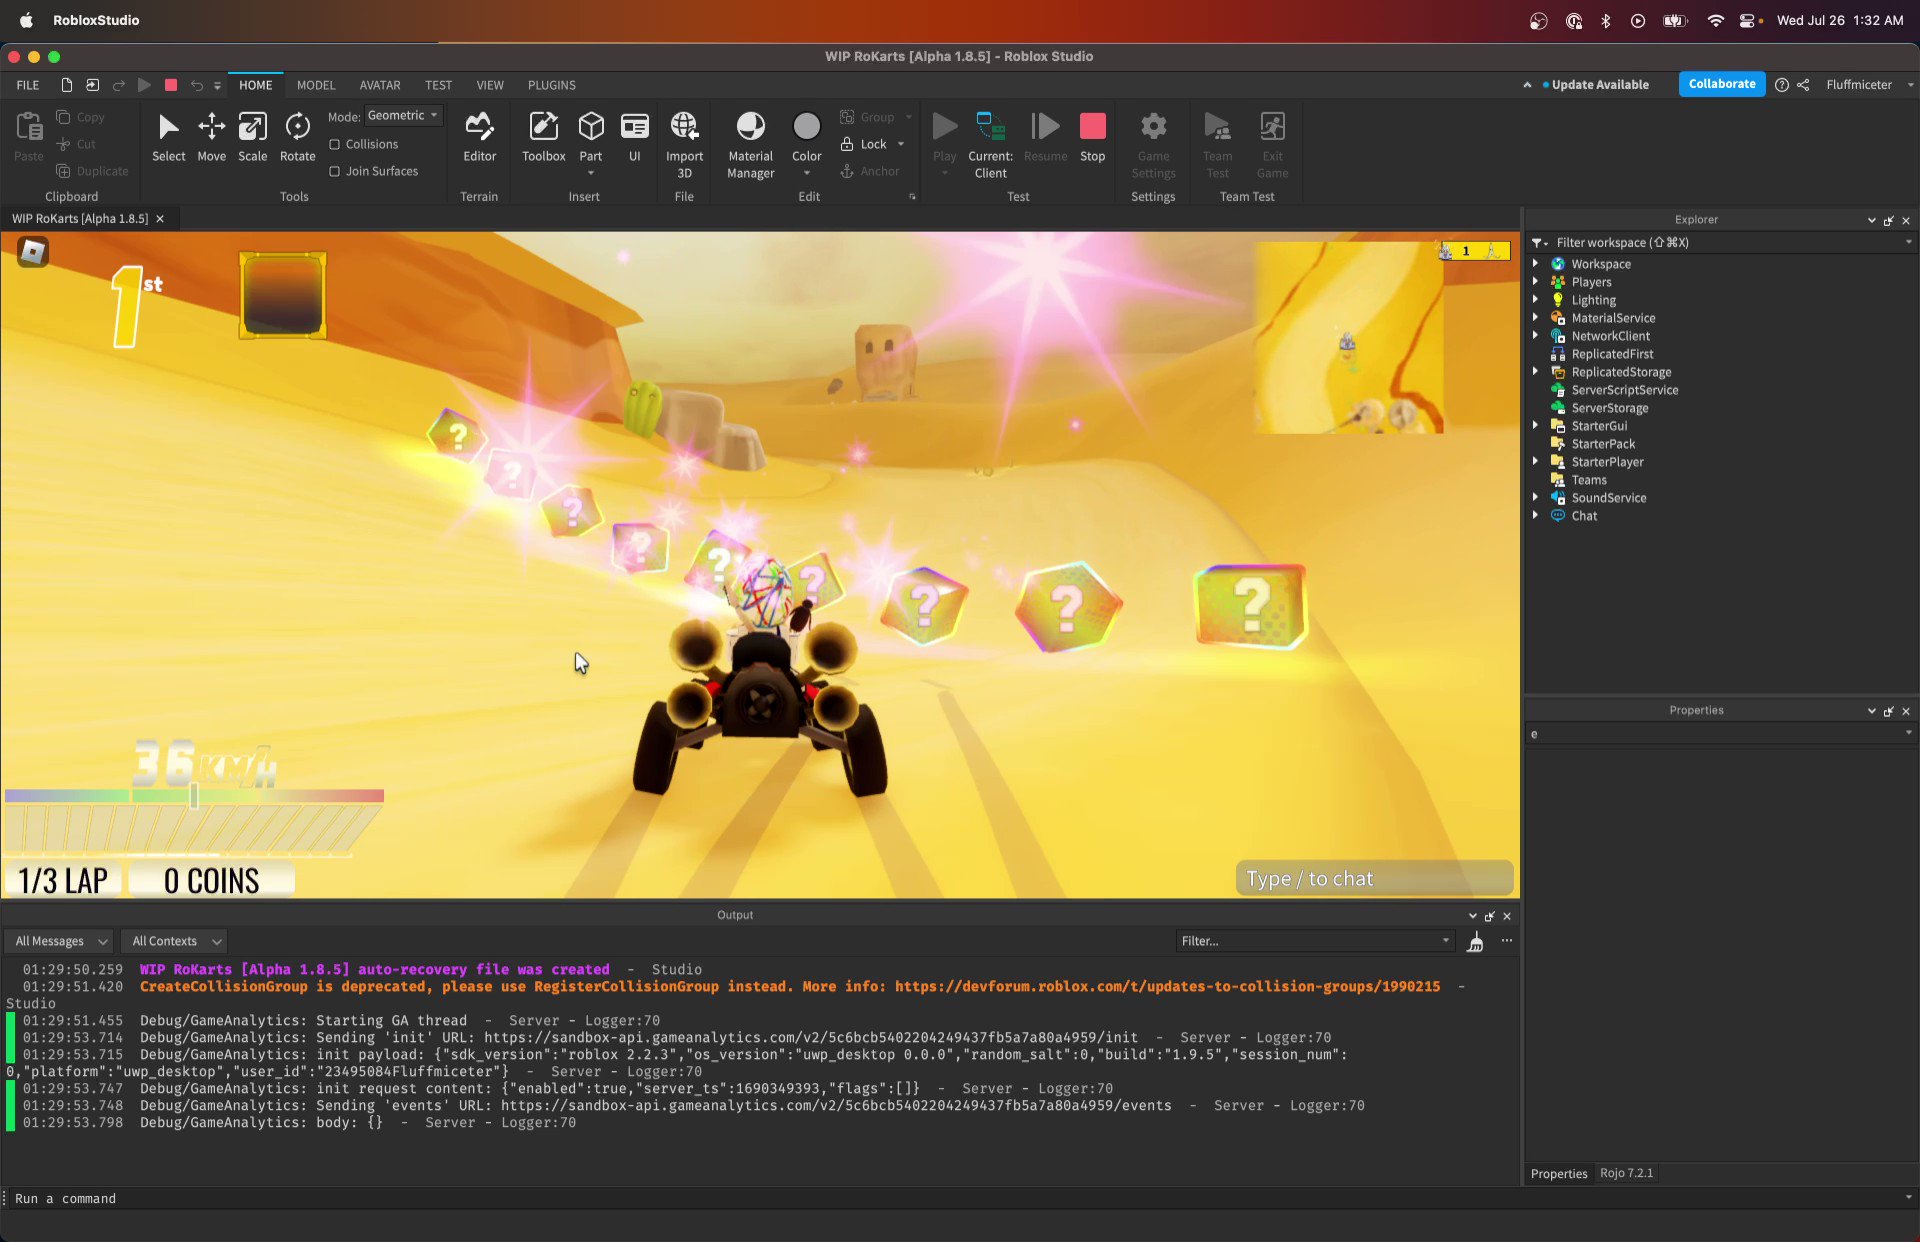Open the Output more options ellipsis
Viewport: 1920px width, 1242px height.
click(x=1506, y=941)
